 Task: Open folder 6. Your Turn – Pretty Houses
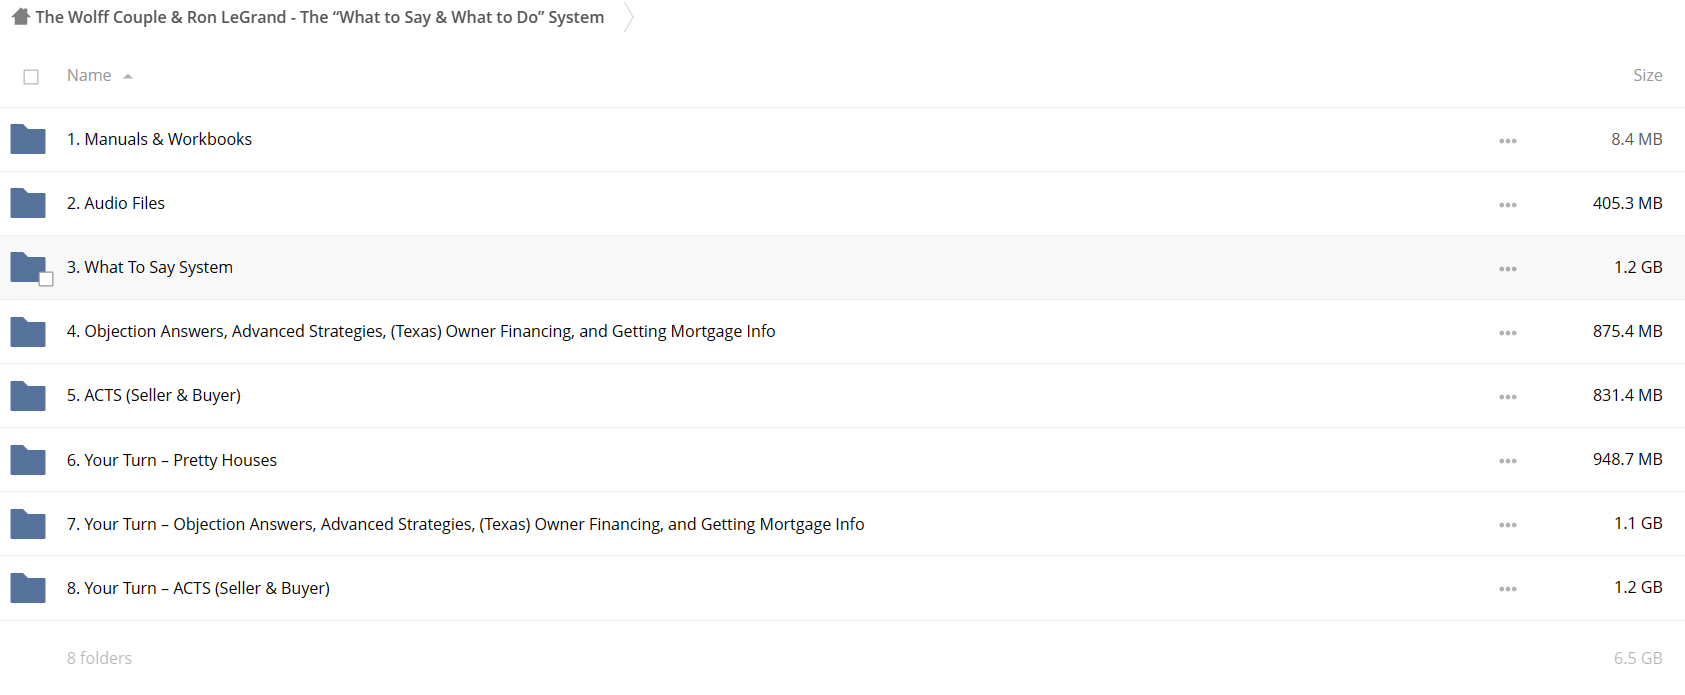(172, 460)
